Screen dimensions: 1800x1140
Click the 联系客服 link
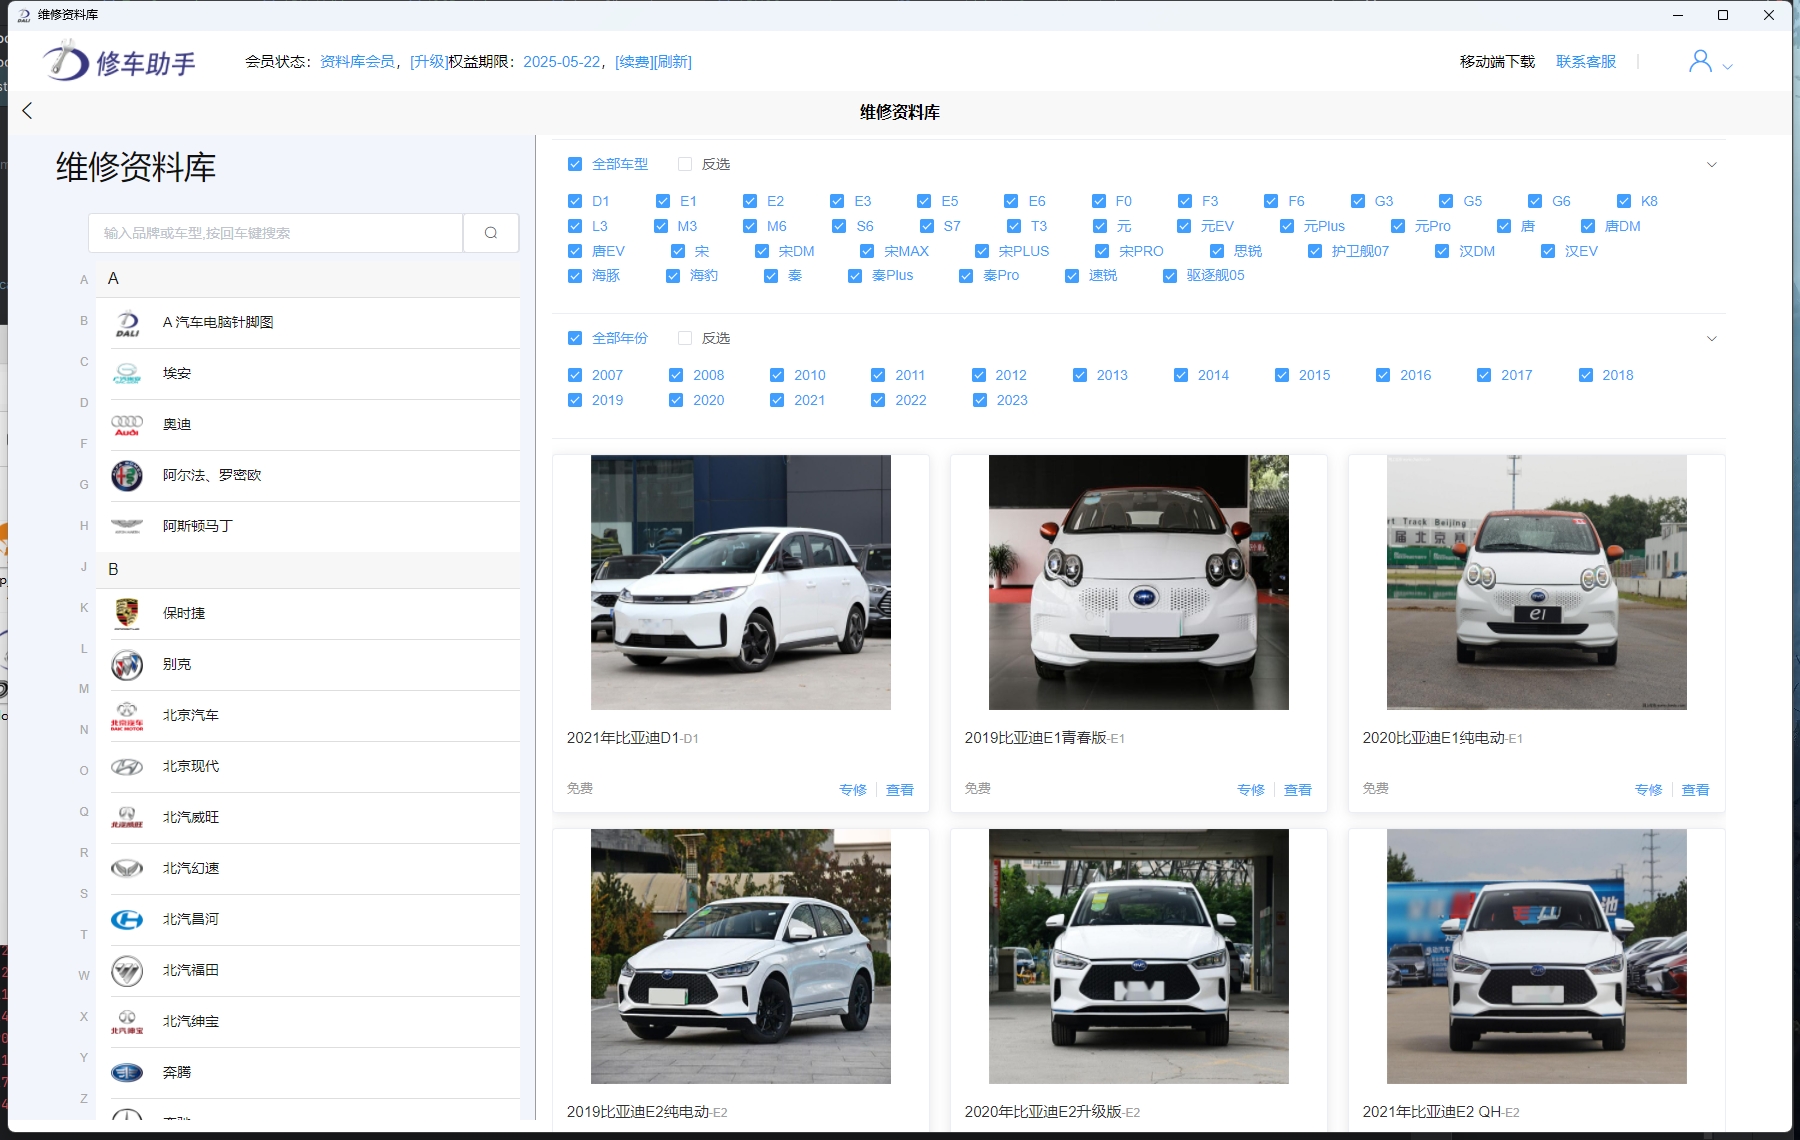1586,62
